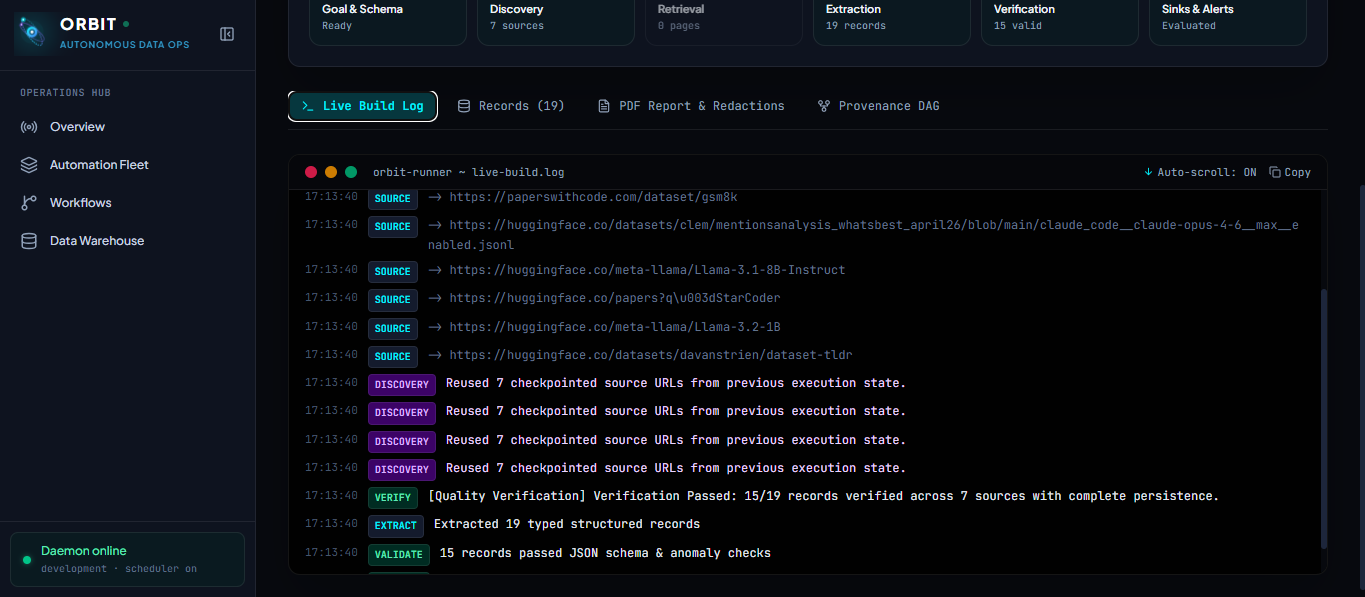1365x597 pixels.
Task: Open Automation Fleet layers icon
Action: 29,165
